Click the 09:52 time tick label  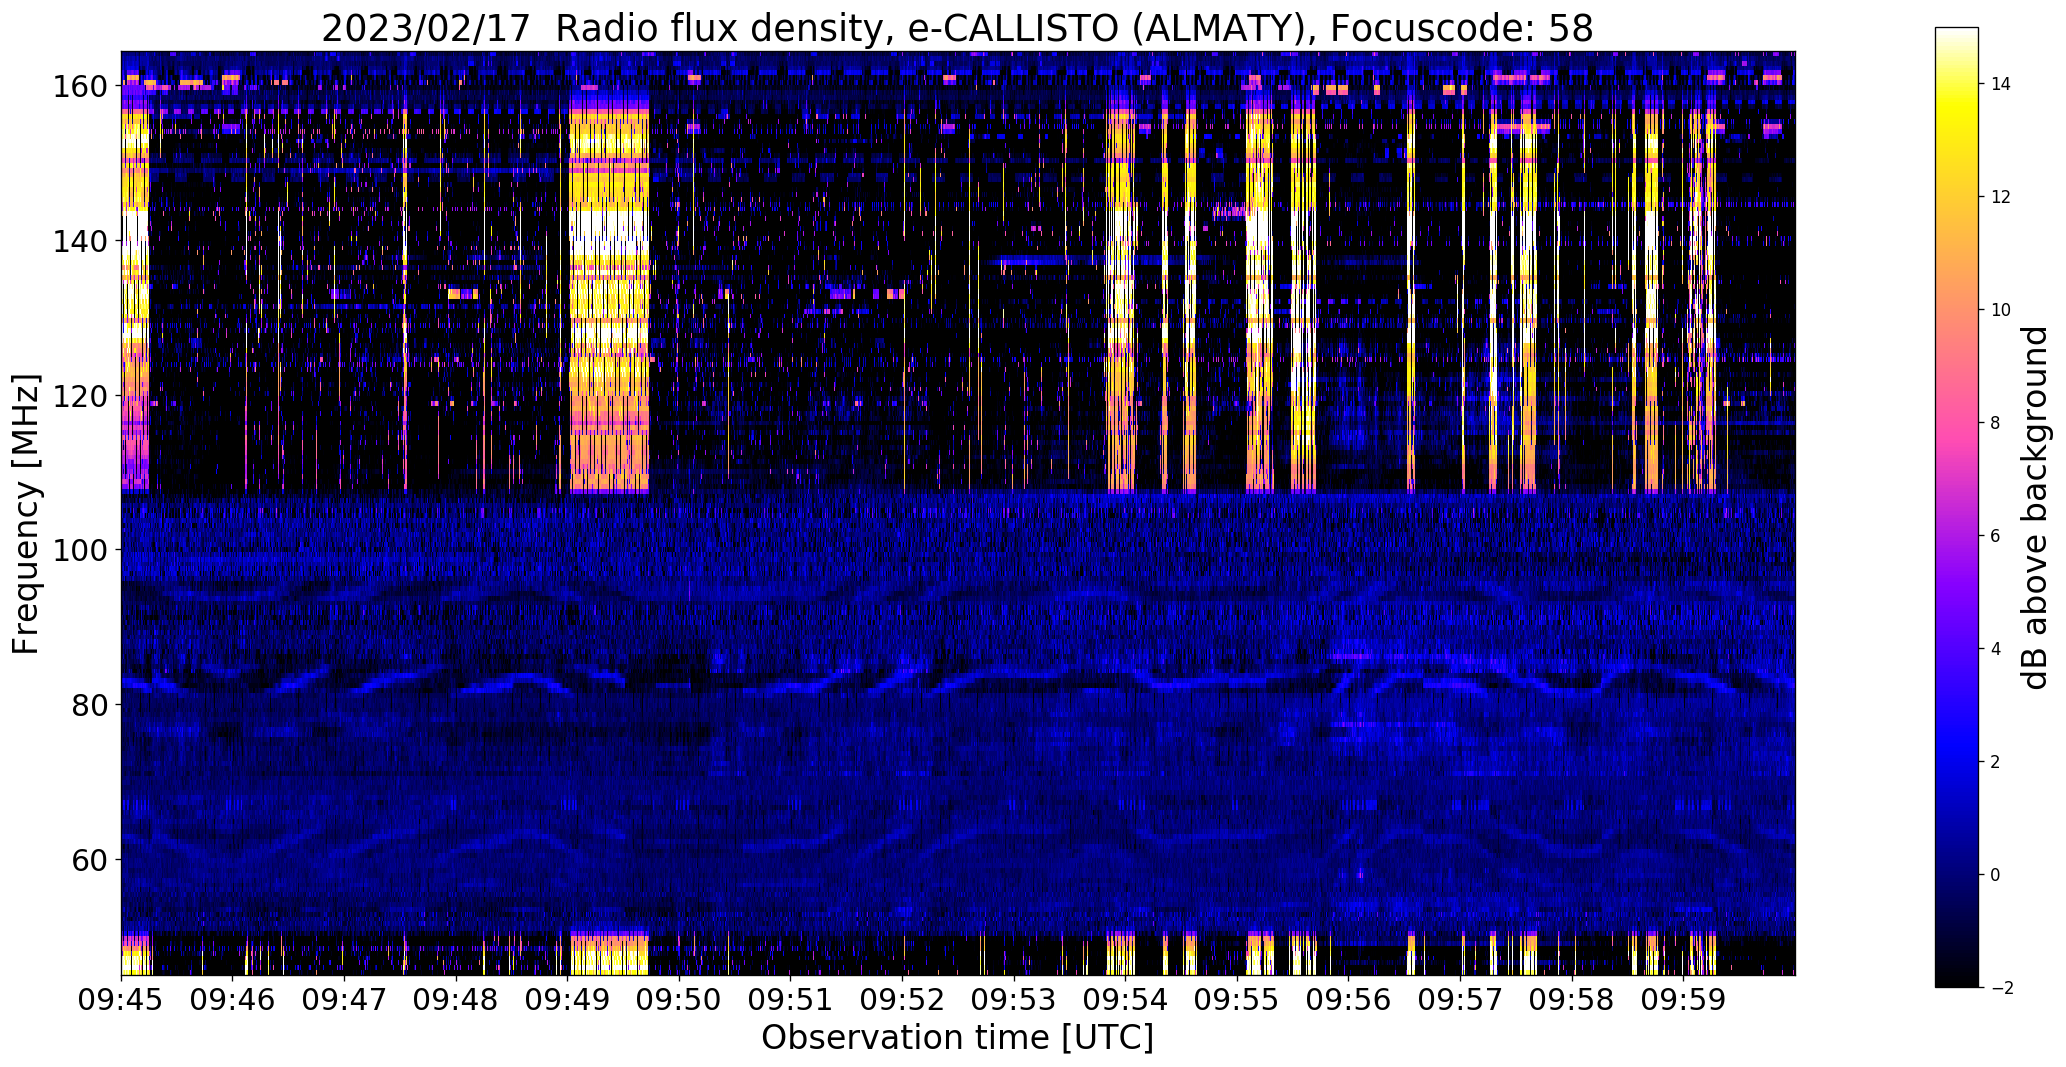coord(903,1001)
